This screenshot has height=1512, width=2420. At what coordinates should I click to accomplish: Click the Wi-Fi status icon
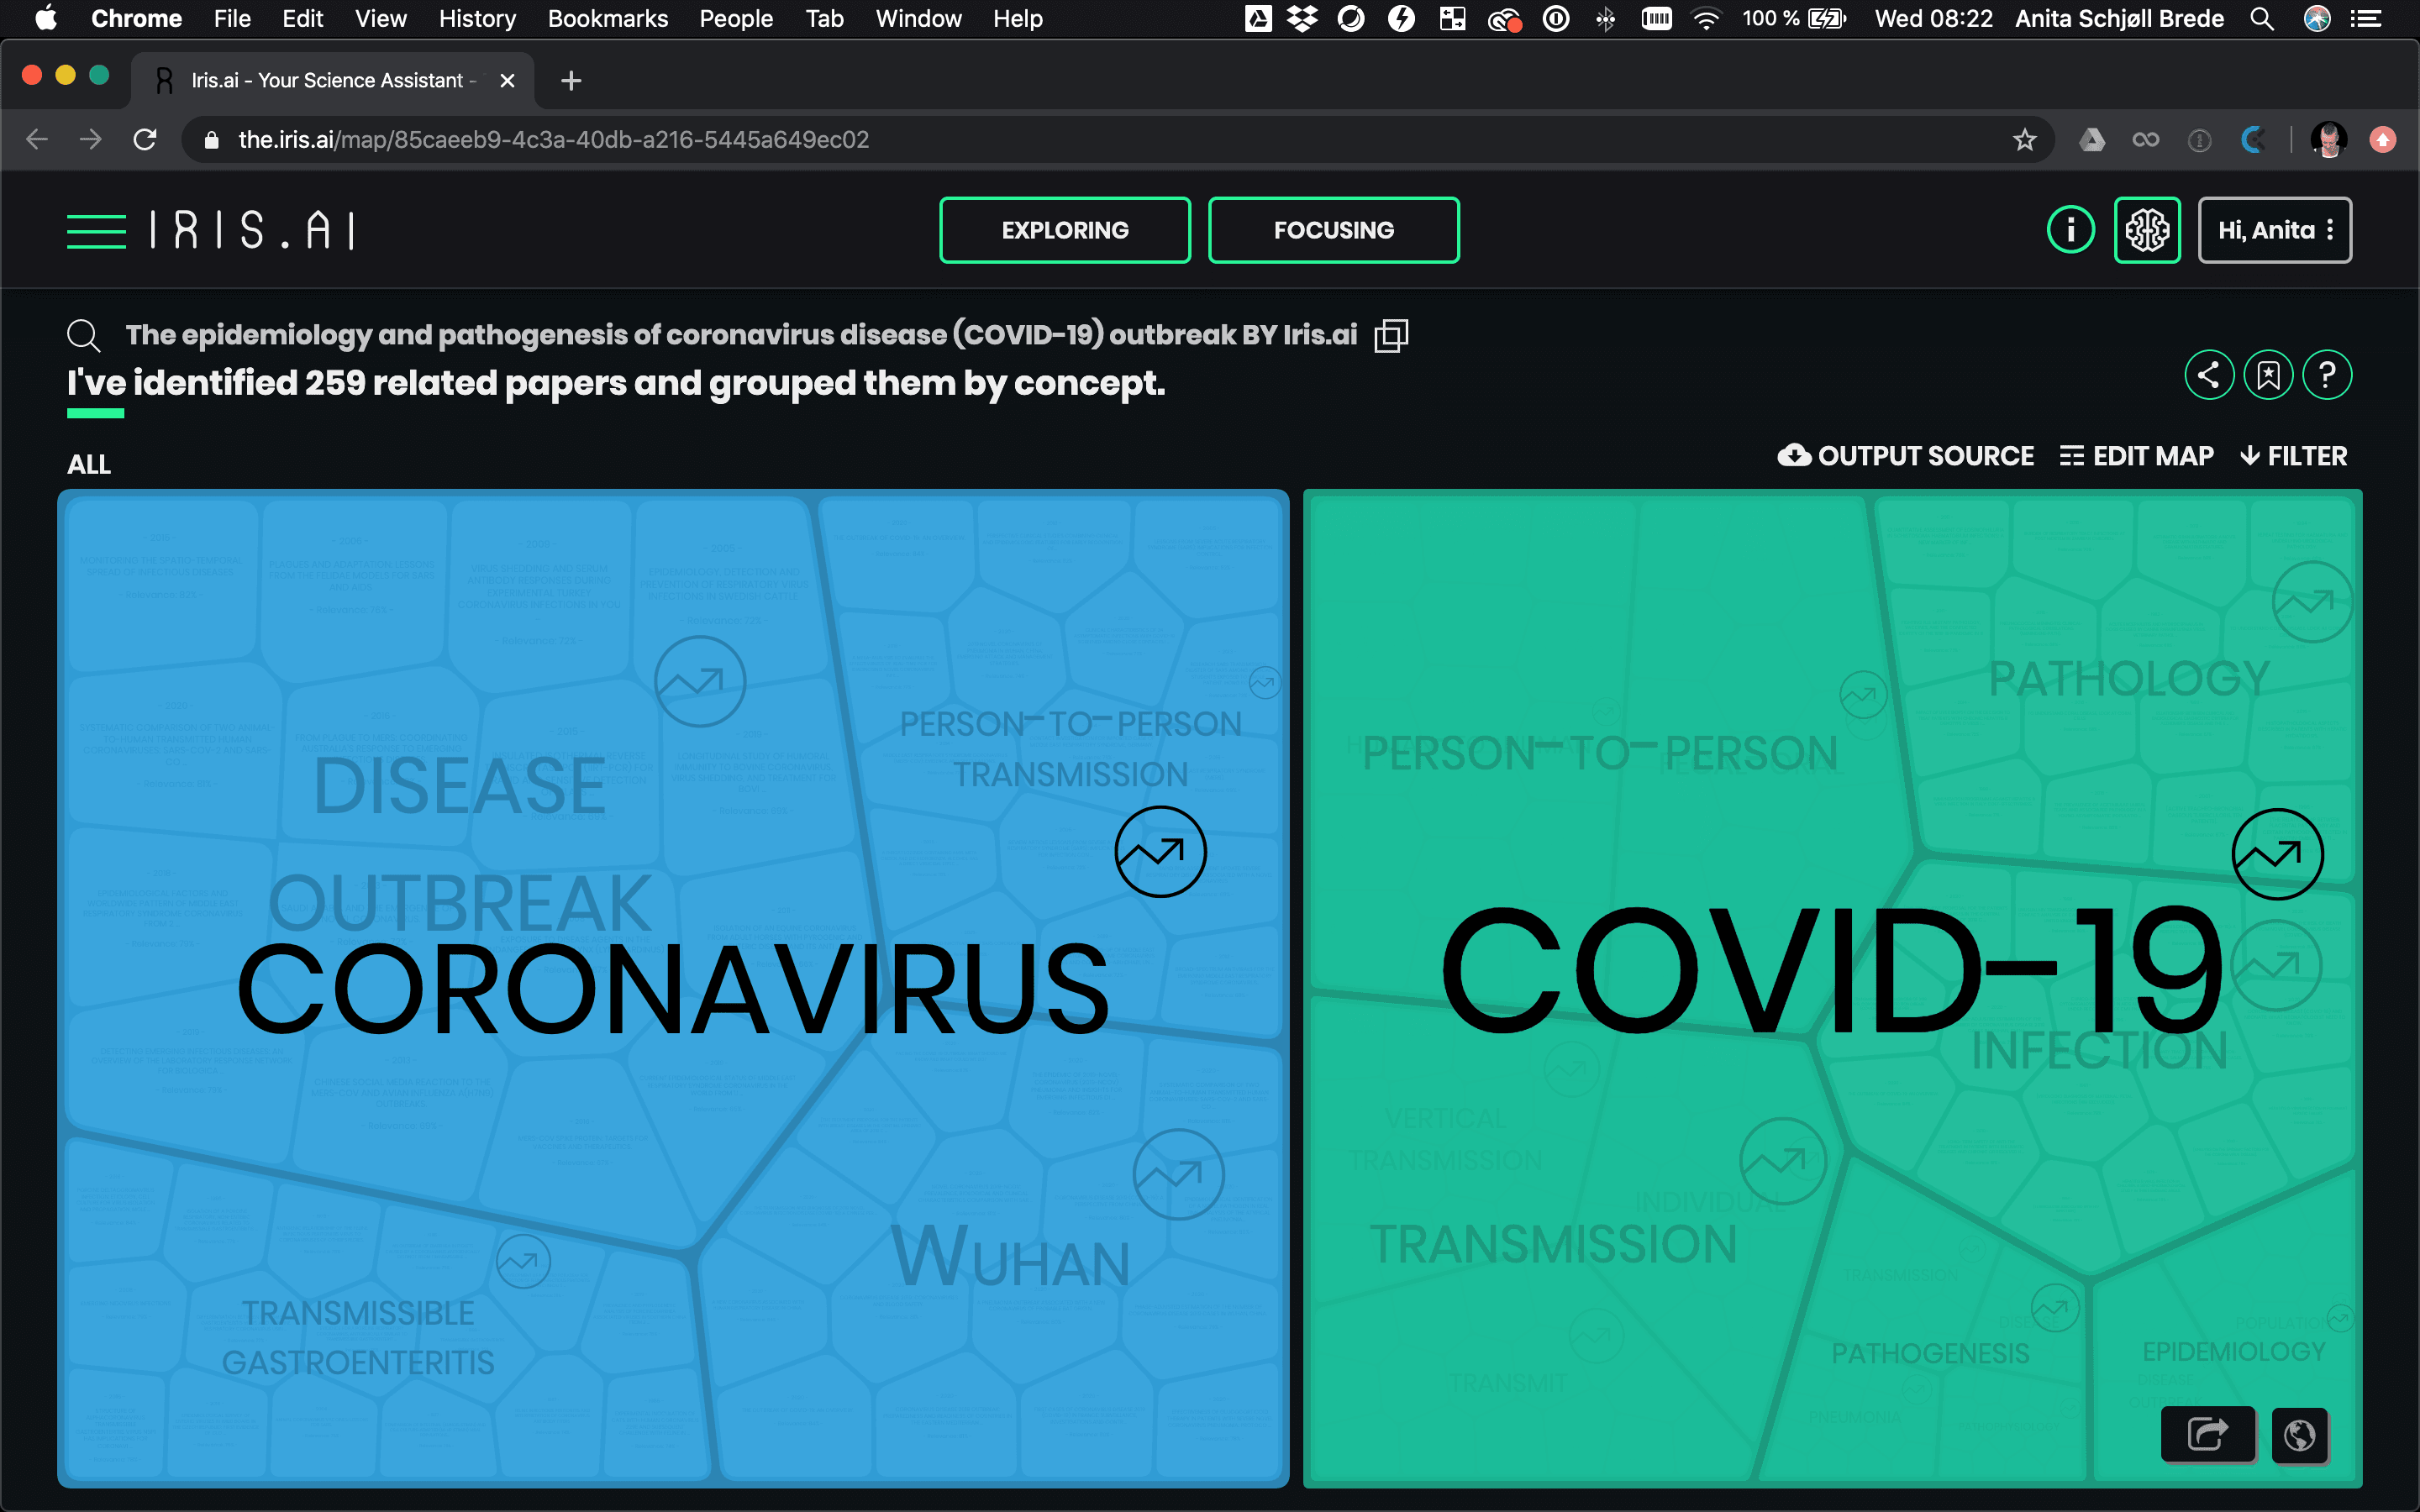point(1705,19)
